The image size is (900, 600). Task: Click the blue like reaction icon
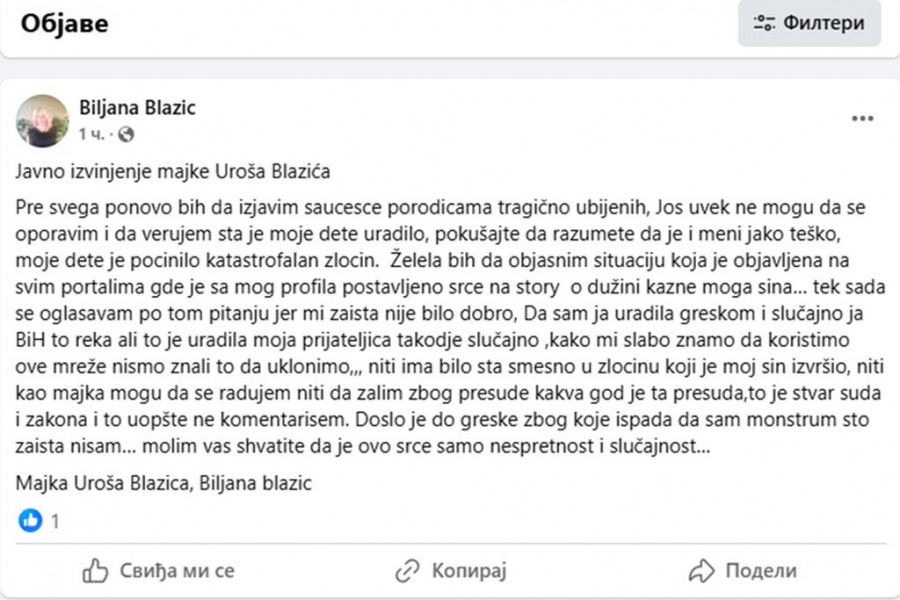(31, 520)
